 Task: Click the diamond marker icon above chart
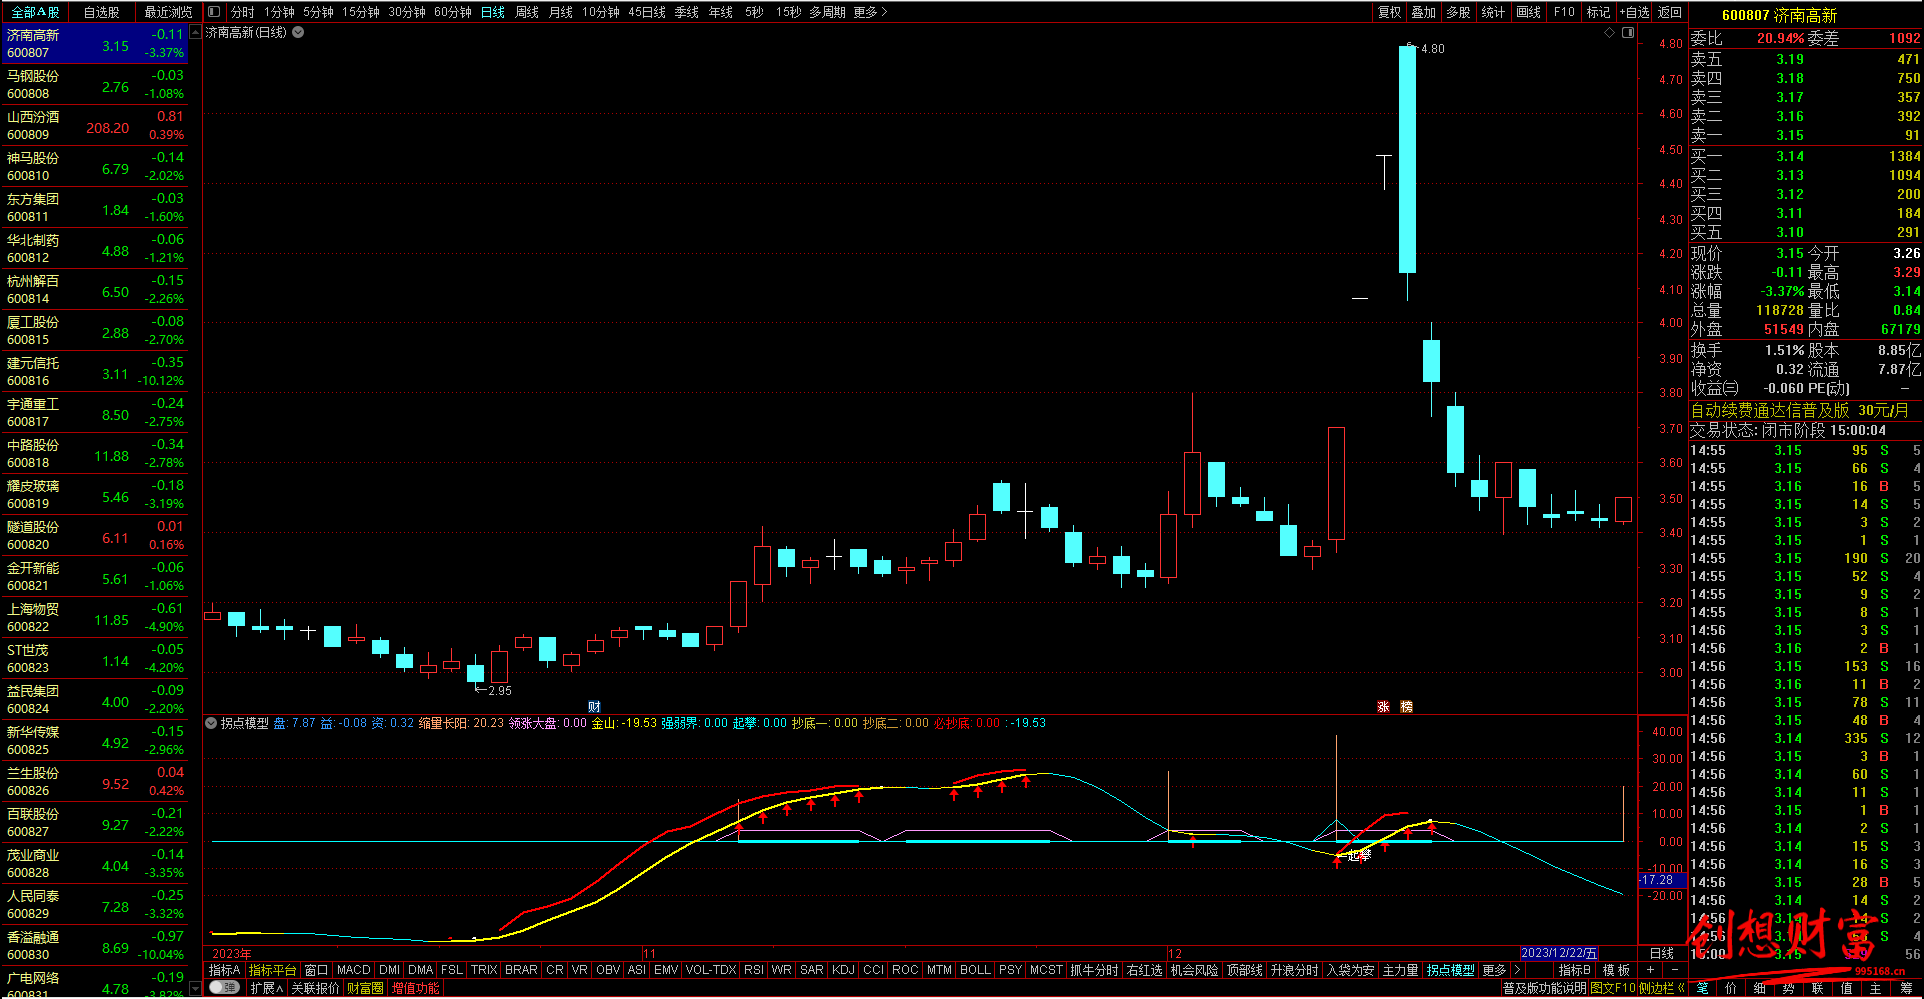point(1609,33)
